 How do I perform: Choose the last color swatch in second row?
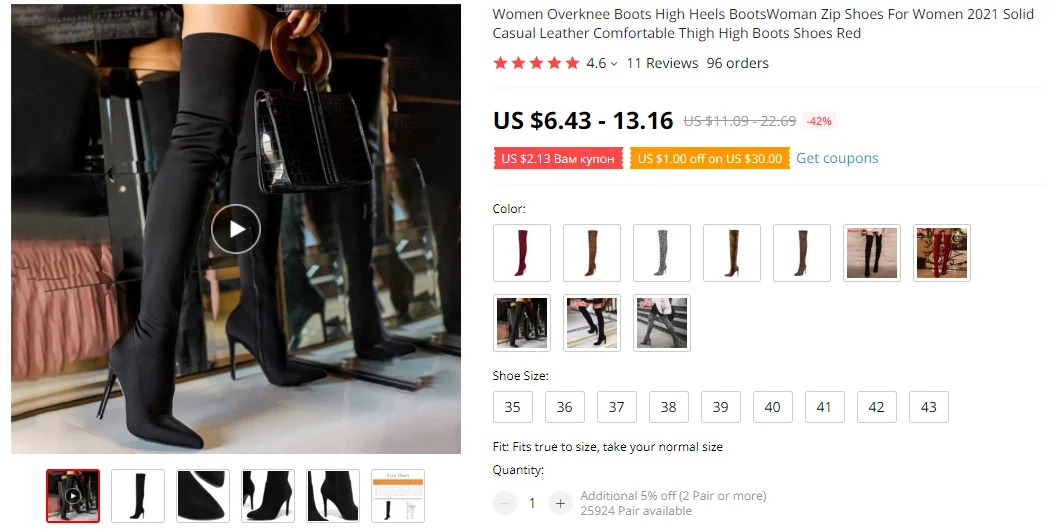pos(662,322)
